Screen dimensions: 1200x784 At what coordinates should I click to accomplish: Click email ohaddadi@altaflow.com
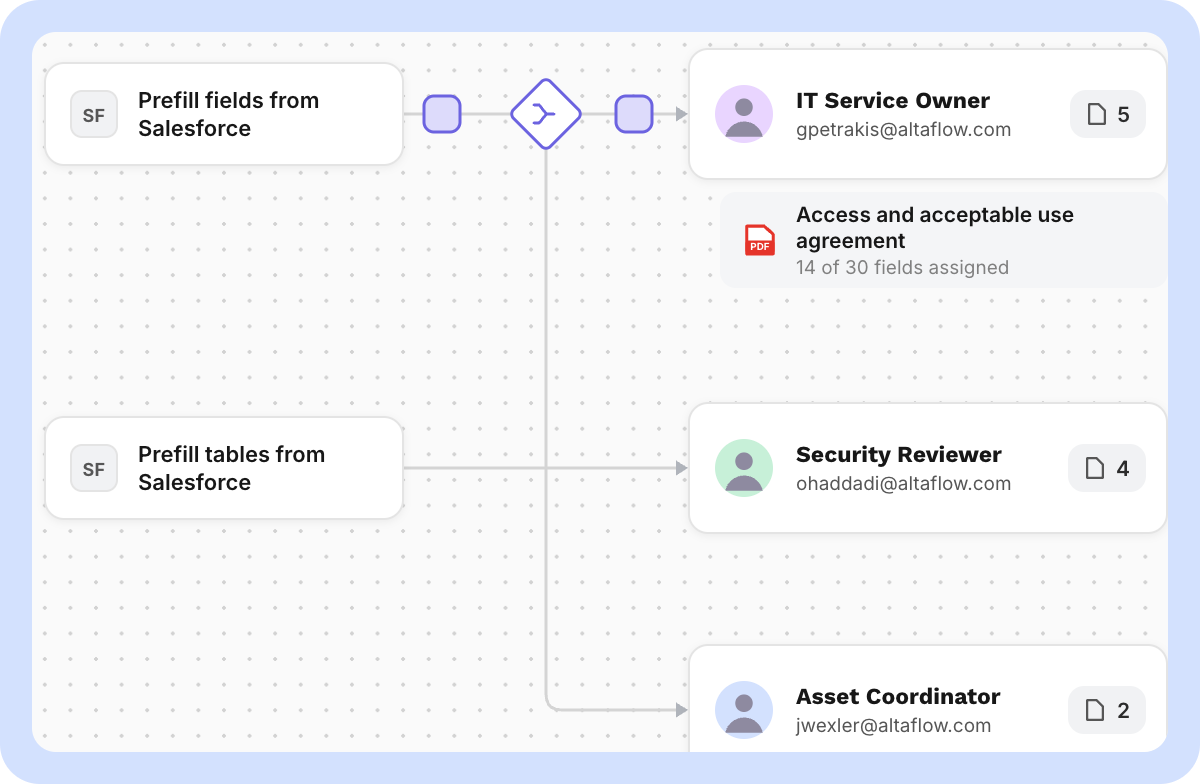[x=903, y=484]
